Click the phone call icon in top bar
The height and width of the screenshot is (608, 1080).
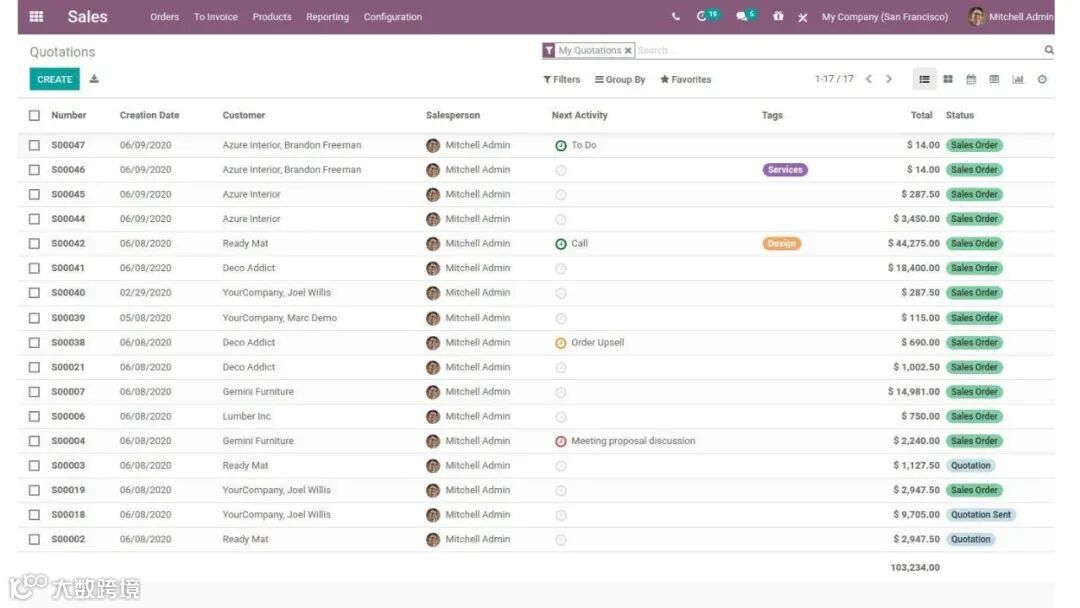pyautogui.click(x=676, y=17)
